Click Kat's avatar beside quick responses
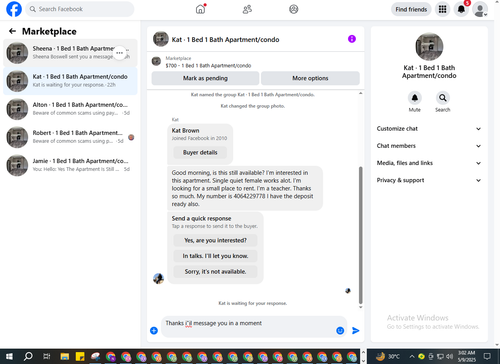This screenshot has height=364, width=500. pos(158,278)
